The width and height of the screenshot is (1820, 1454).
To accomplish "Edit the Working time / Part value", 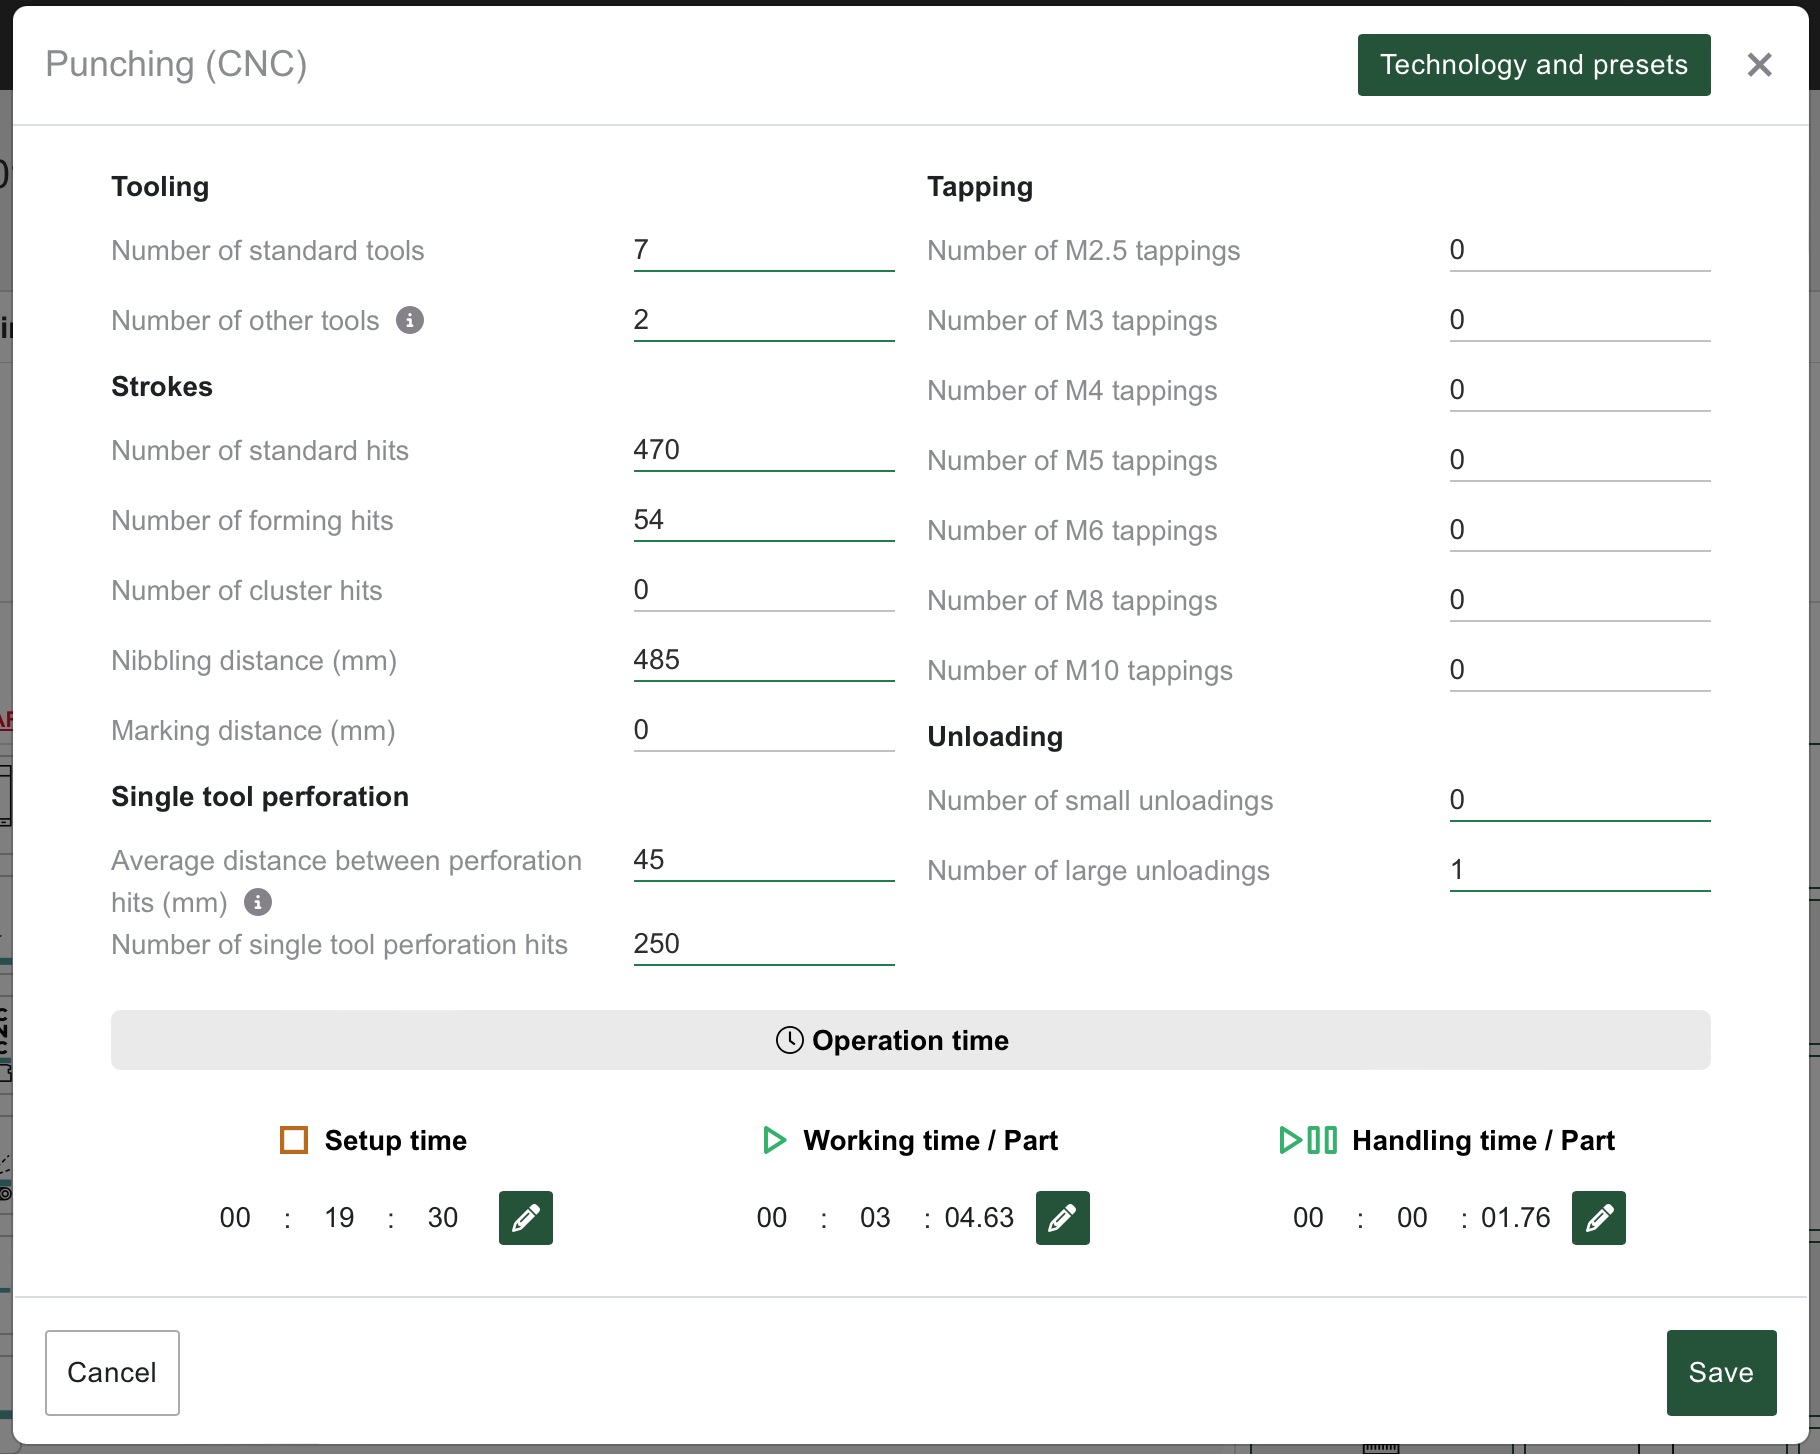I will point(1062,1217).
